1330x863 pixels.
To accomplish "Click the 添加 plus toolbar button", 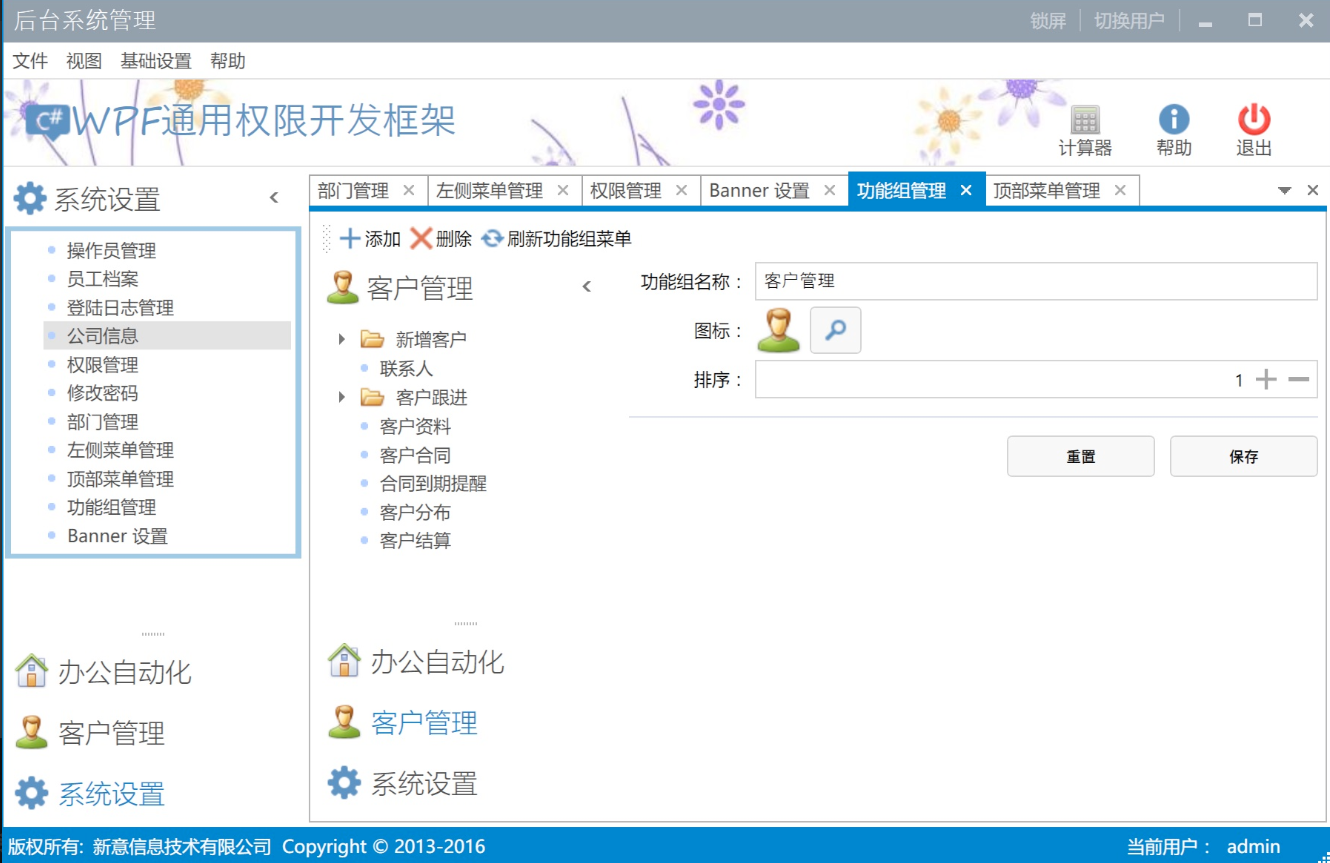I will (370, 239).
